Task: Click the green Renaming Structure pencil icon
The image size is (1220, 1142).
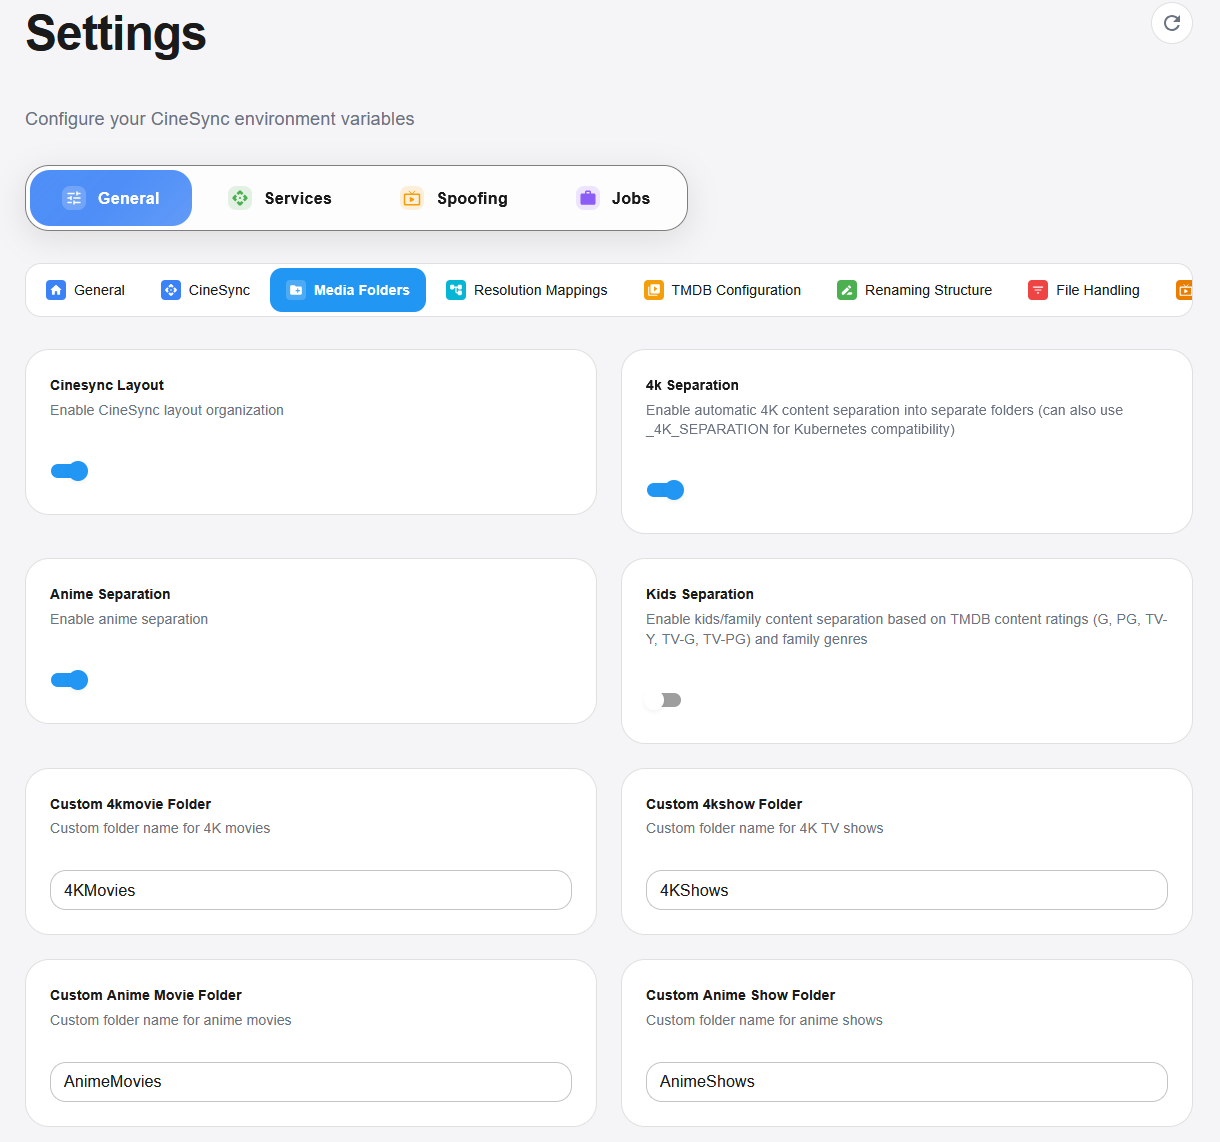Action: (x=847, y=290)
